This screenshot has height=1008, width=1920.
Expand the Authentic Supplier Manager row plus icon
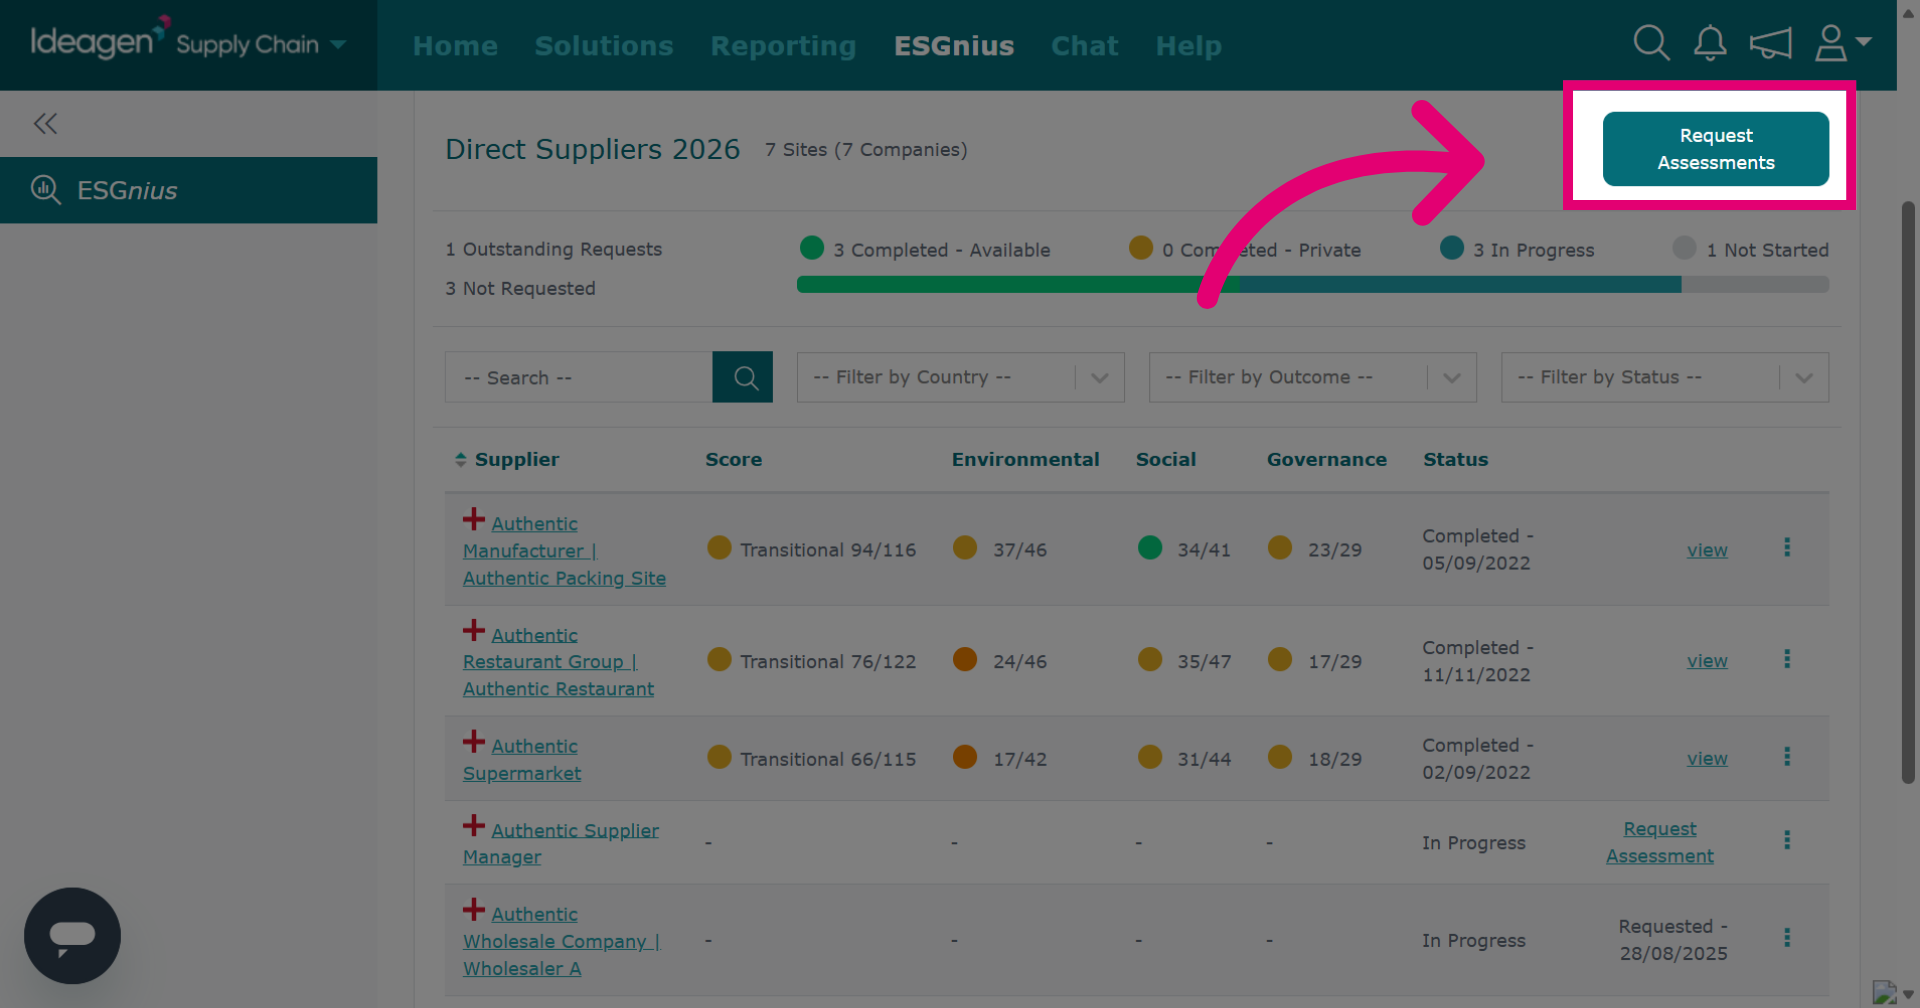pyautogui.click(x=474, y=826)
